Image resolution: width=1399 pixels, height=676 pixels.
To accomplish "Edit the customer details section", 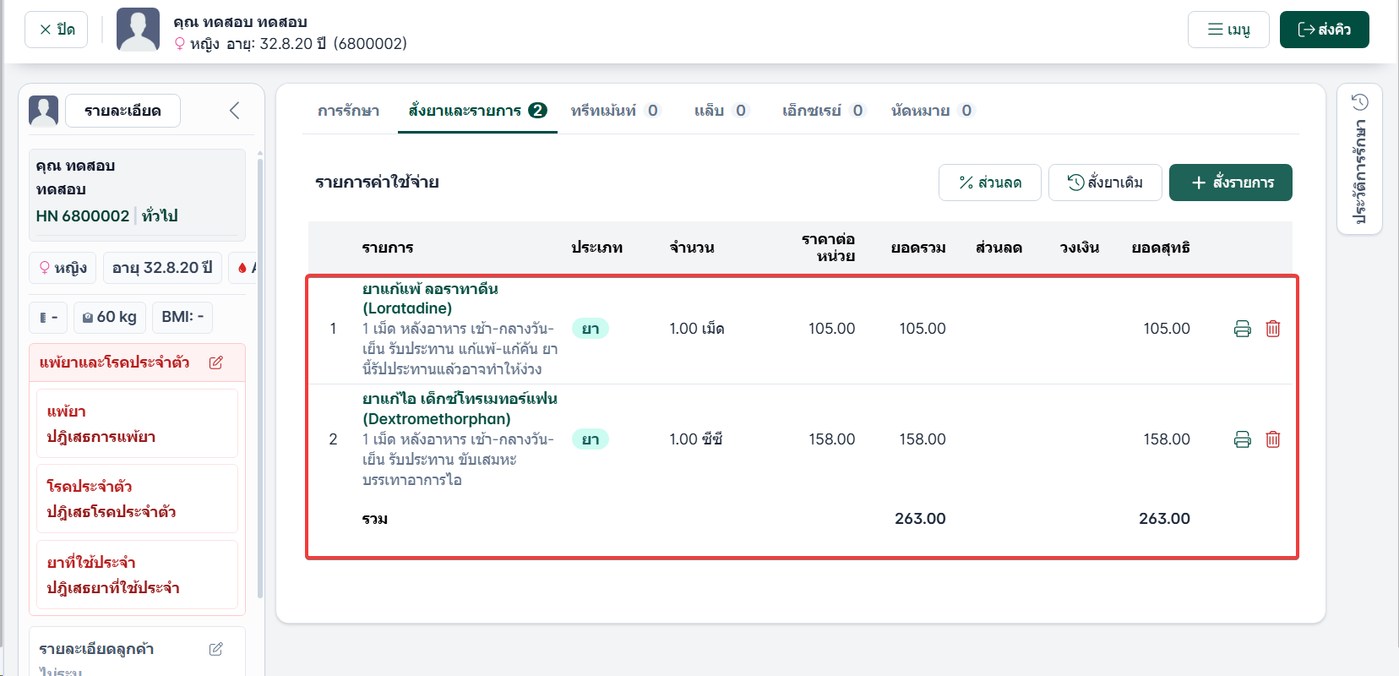I will tap(216, 649).
